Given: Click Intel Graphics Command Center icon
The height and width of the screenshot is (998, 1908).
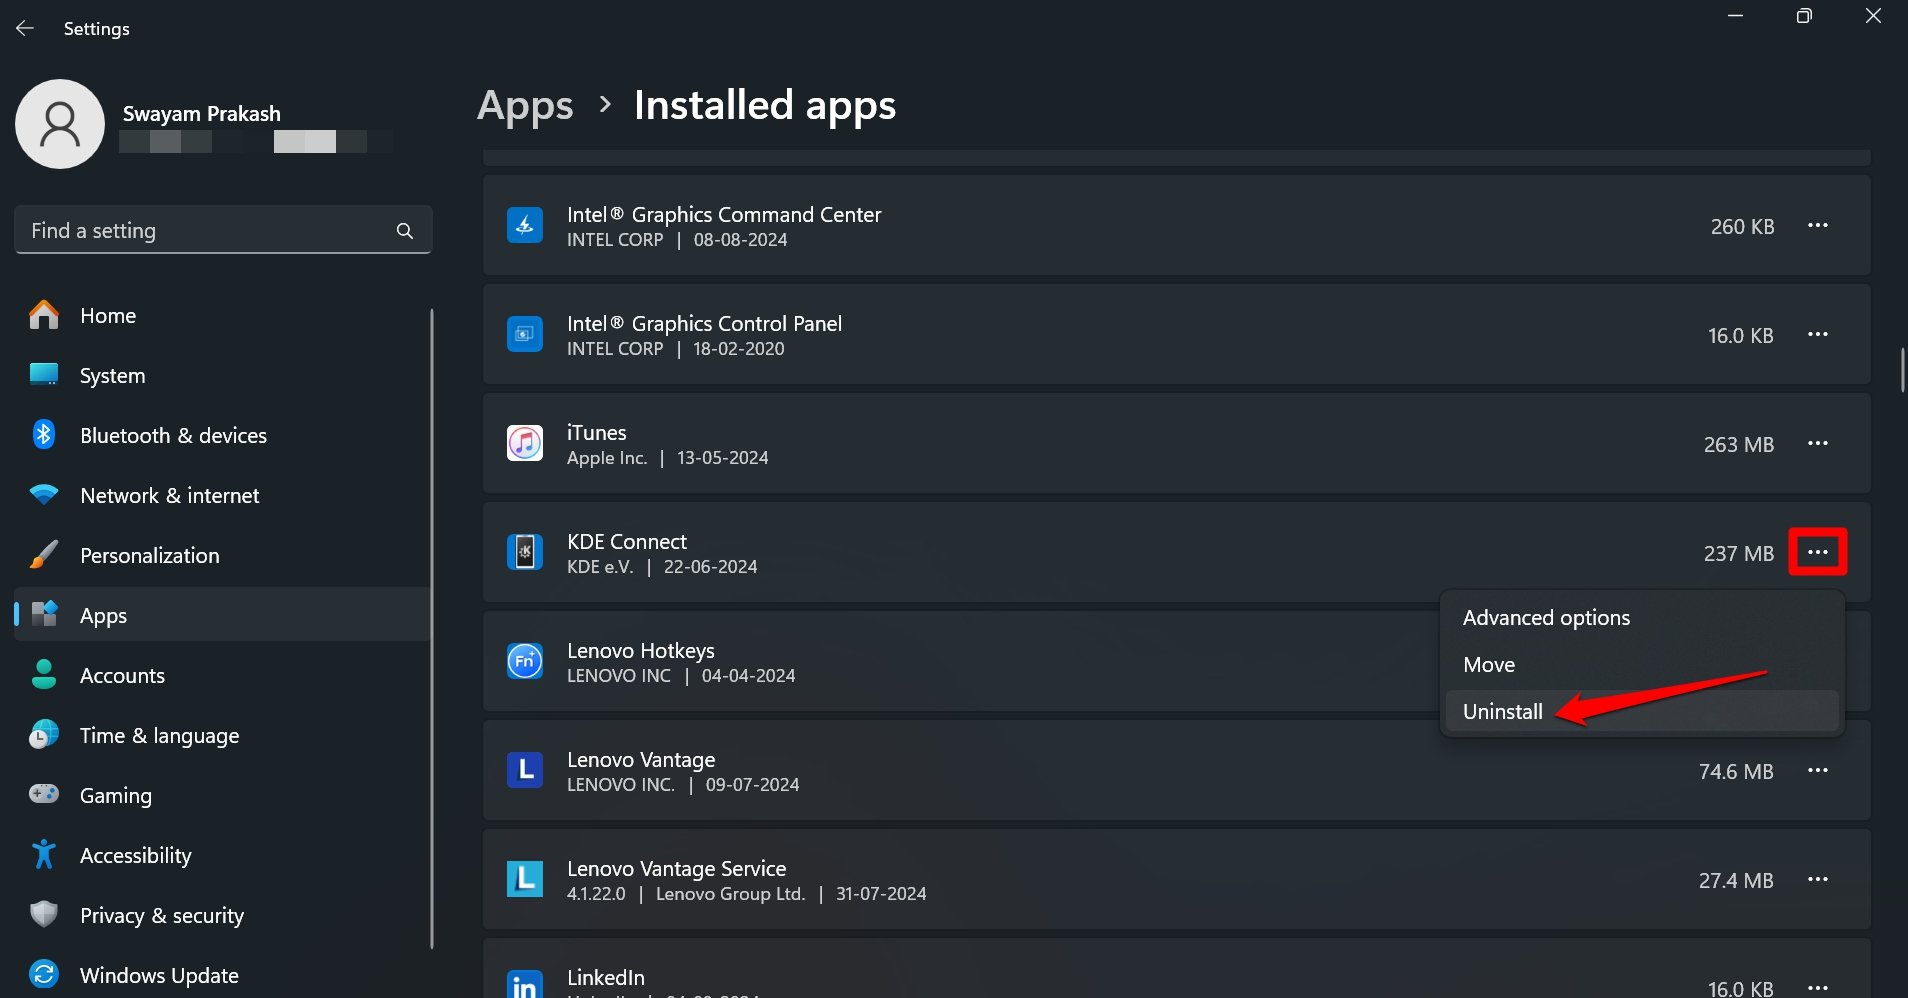Looking at the screenshot, I should pyautogui.click(x=524, y=225).
